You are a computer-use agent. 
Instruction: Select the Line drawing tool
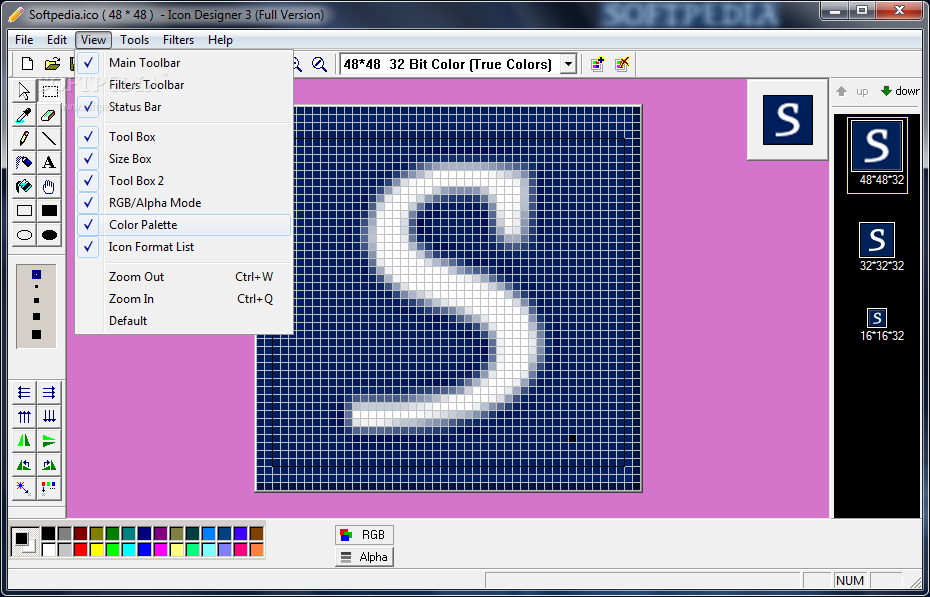tap(49, 139)
